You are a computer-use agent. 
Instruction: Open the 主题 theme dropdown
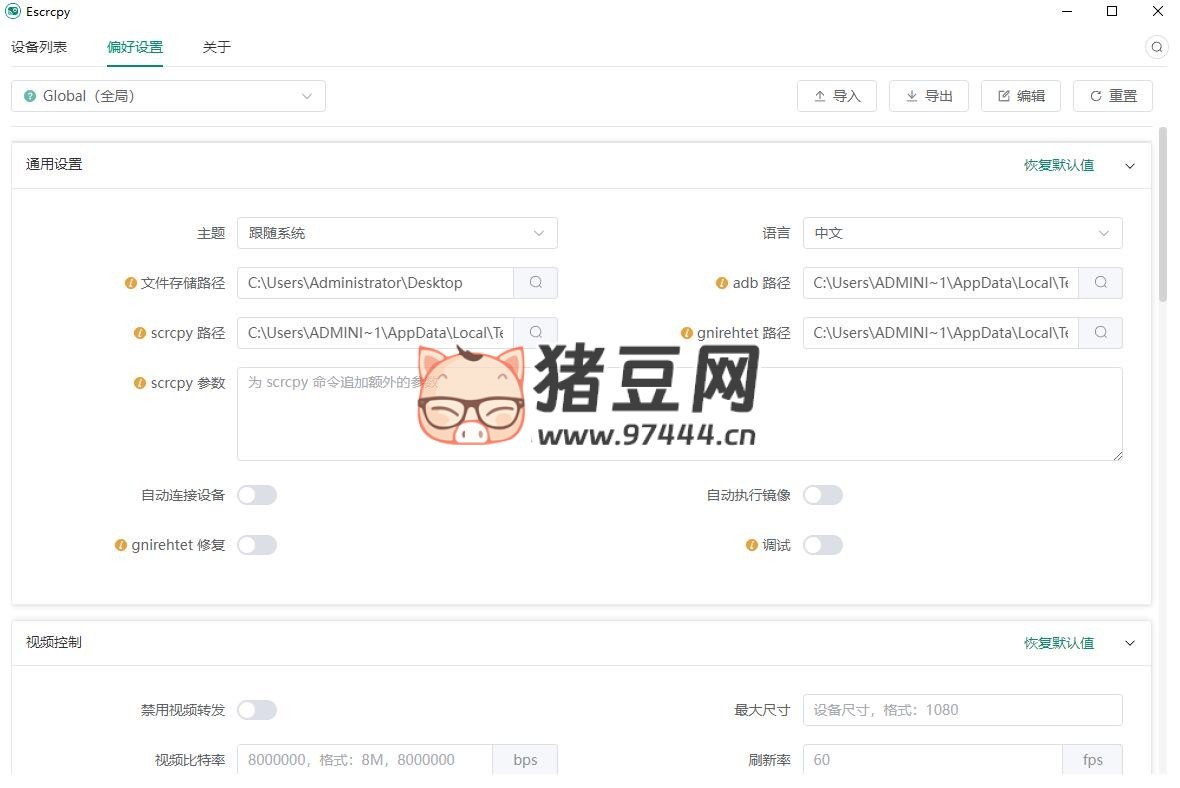[x=397, y=233]
